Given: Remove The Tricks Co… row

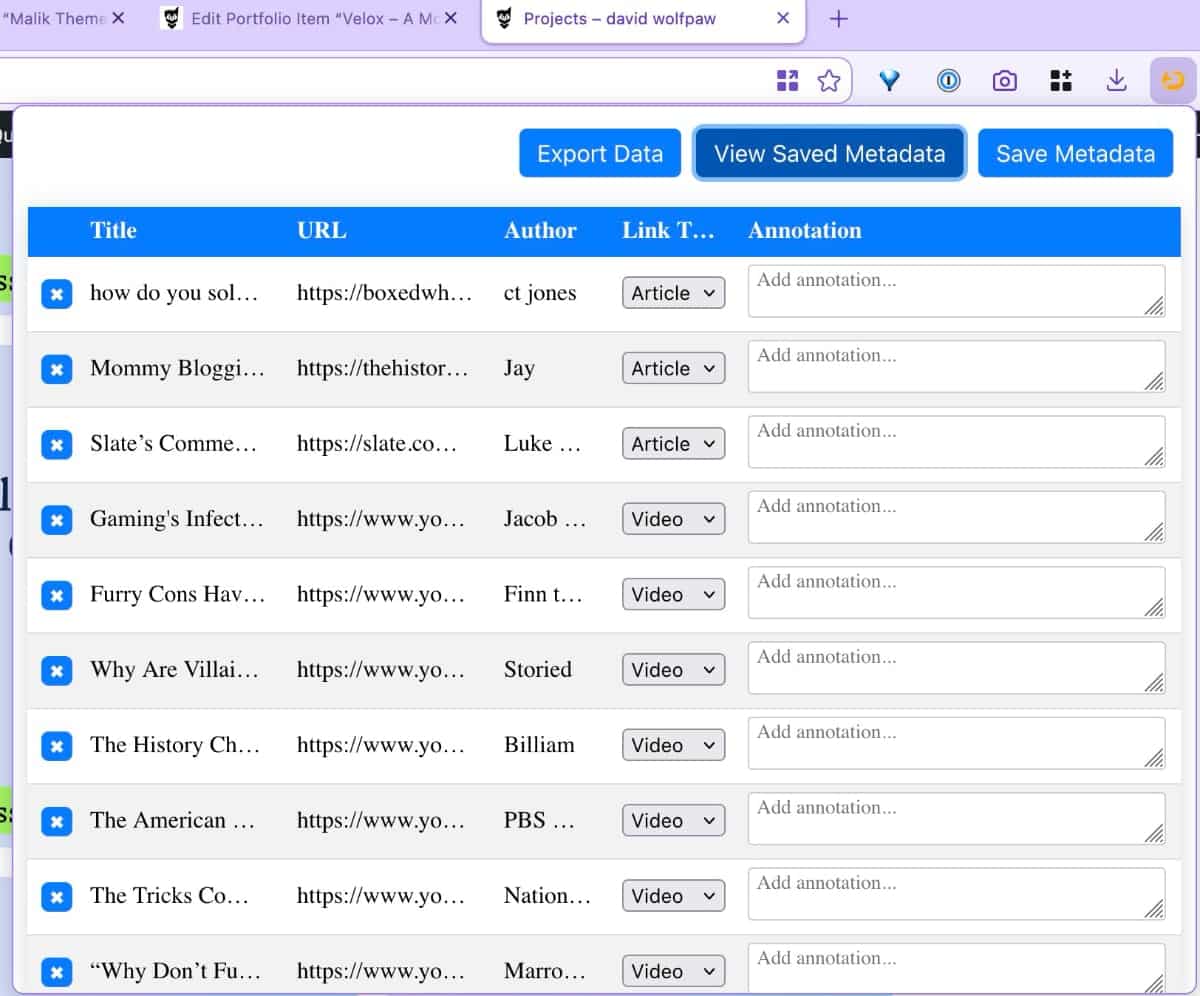Looking at the screenshot, I should [x=57, y=897].
